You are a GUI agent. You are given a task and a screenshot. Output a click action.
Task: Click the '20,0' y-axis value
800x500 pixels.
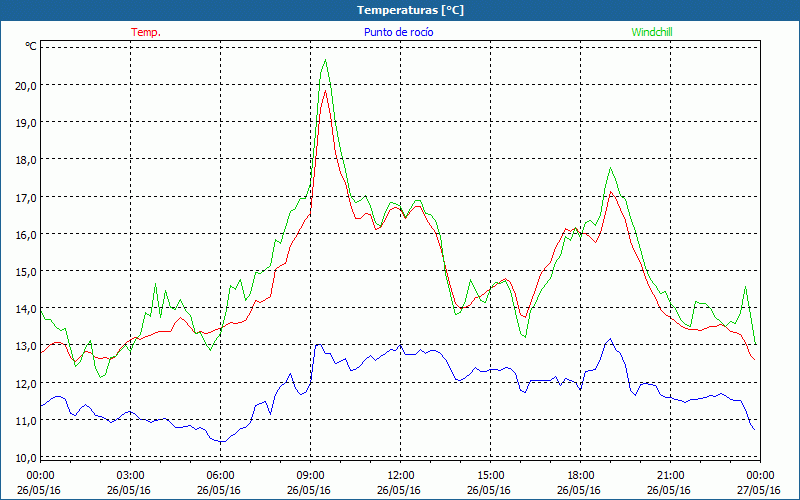tap(26, 85)
